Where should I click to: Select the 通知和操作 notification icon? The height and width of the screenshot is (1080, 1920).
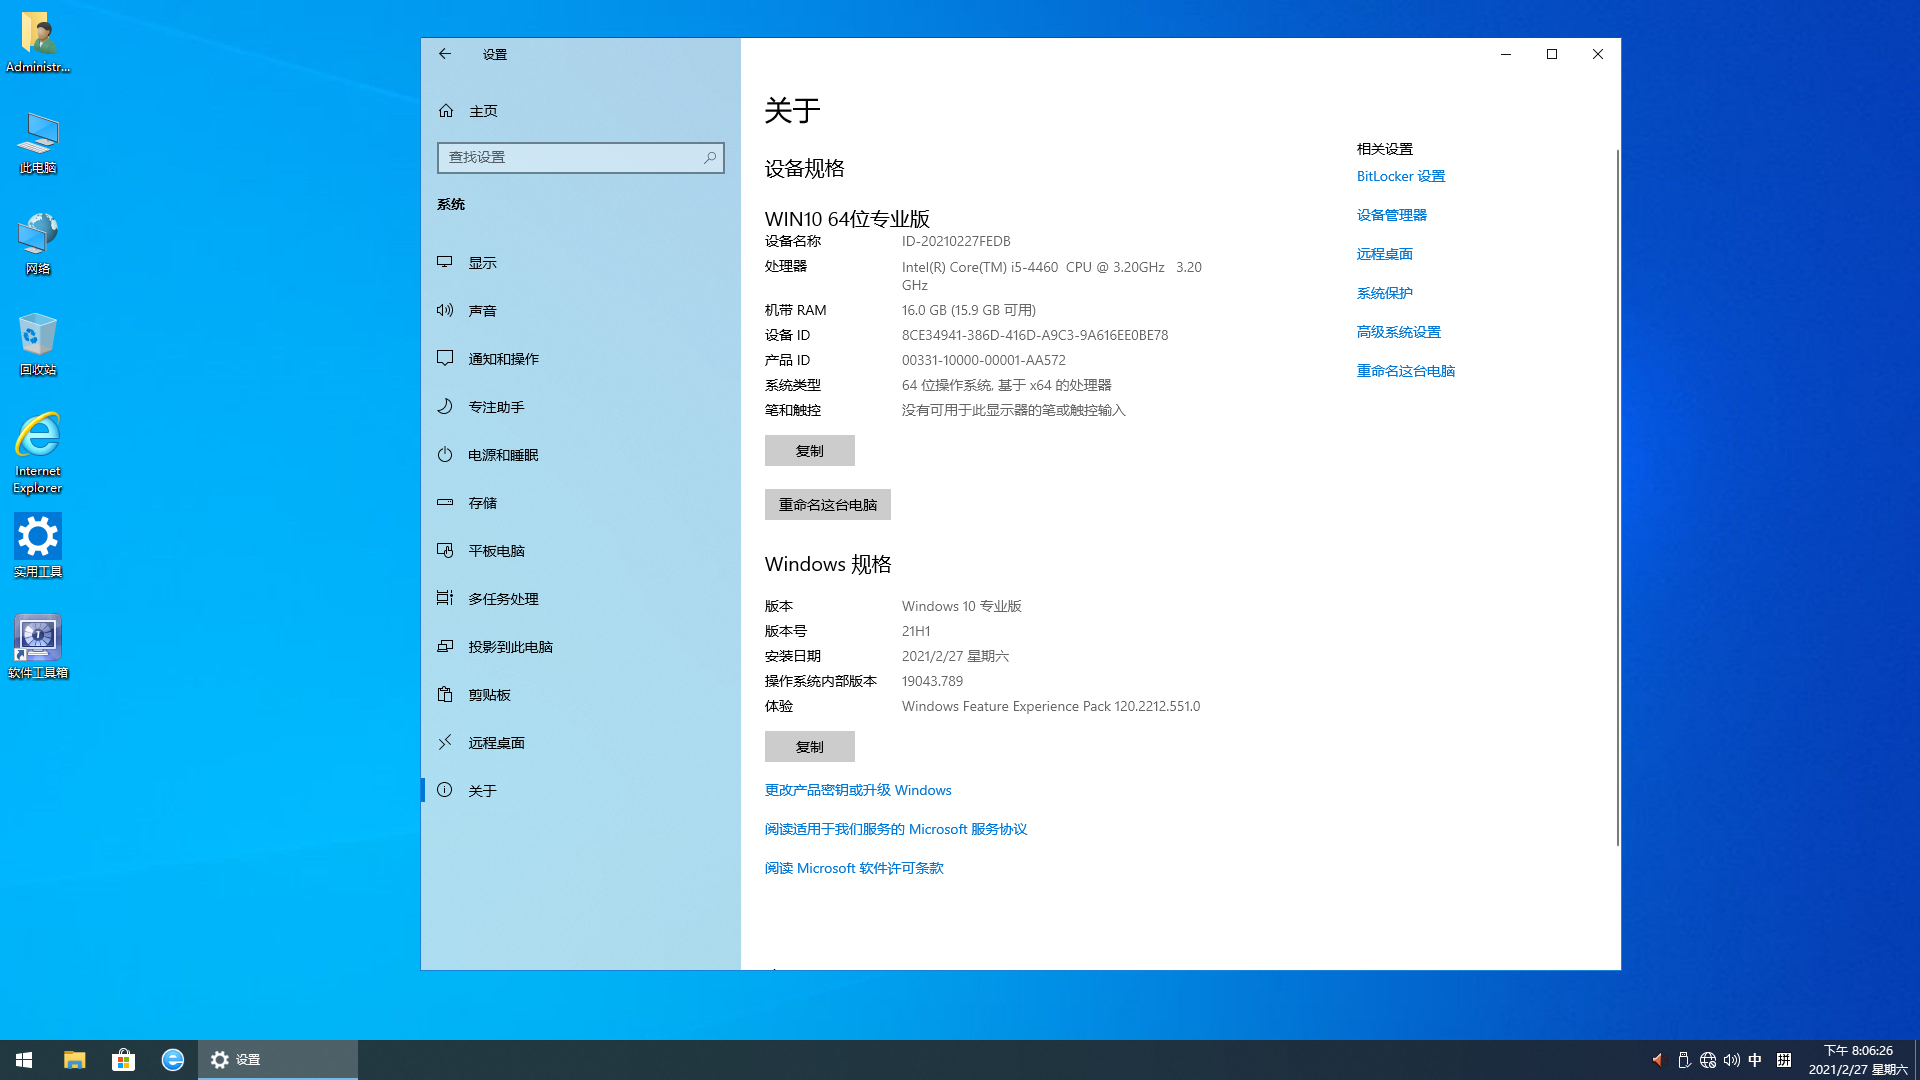pos(445,358)
